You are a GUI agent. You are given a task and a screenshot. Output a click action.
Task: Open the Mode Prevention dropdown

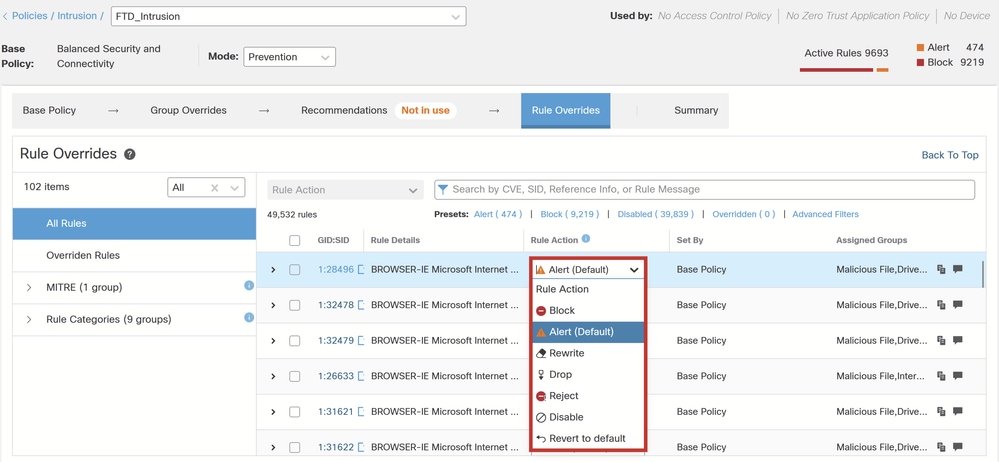coord(289,57)
